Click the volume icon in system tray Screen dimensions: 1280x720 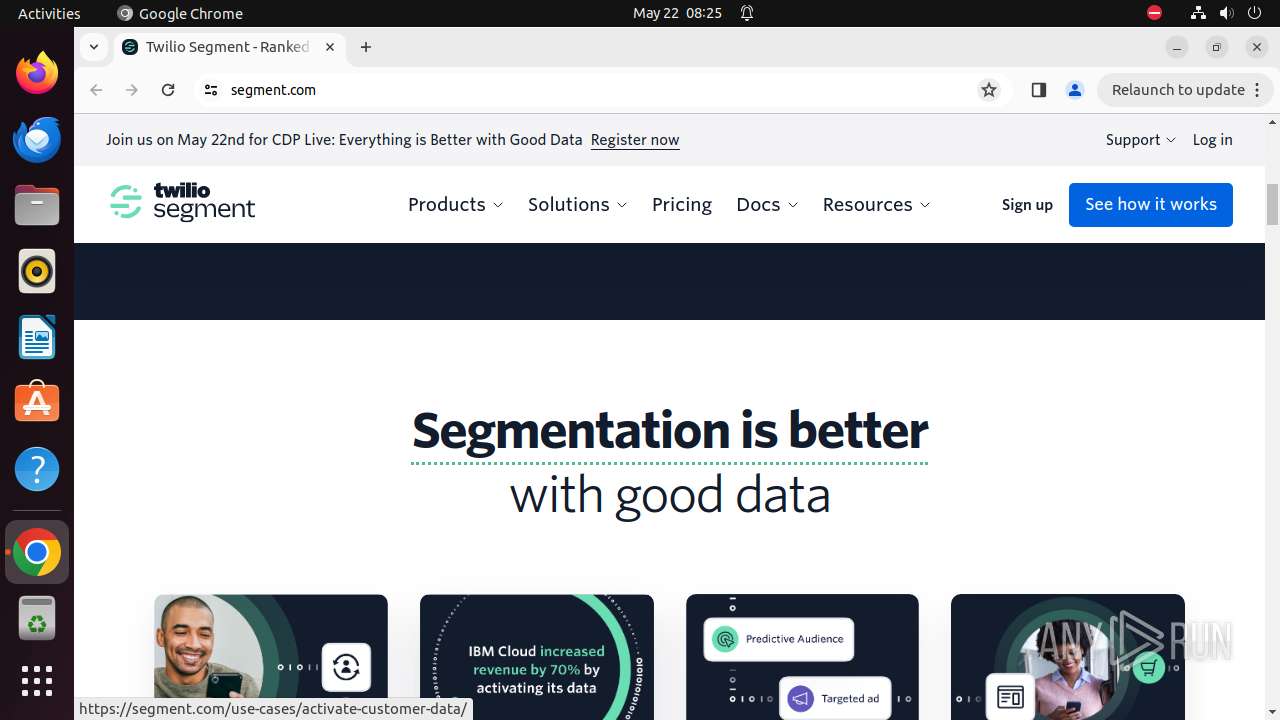[x=1226, y=13]
